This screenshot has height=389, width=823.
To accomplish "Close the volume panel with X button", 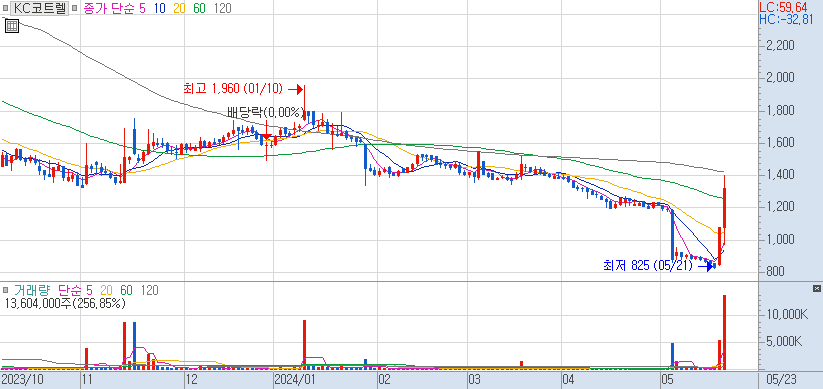I will point(816,289).
